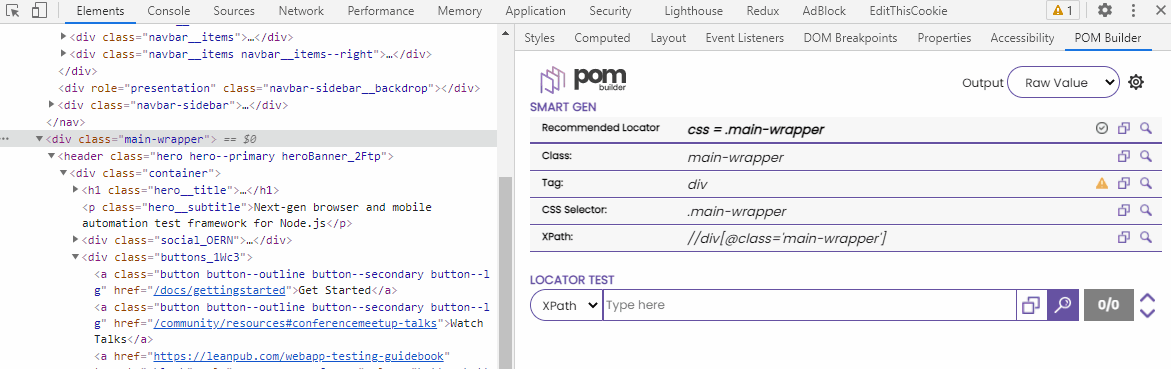Click the Recommended Locator check mark icon
The height and width of the screenshot is (369, 1171).
click(1102, 128)
